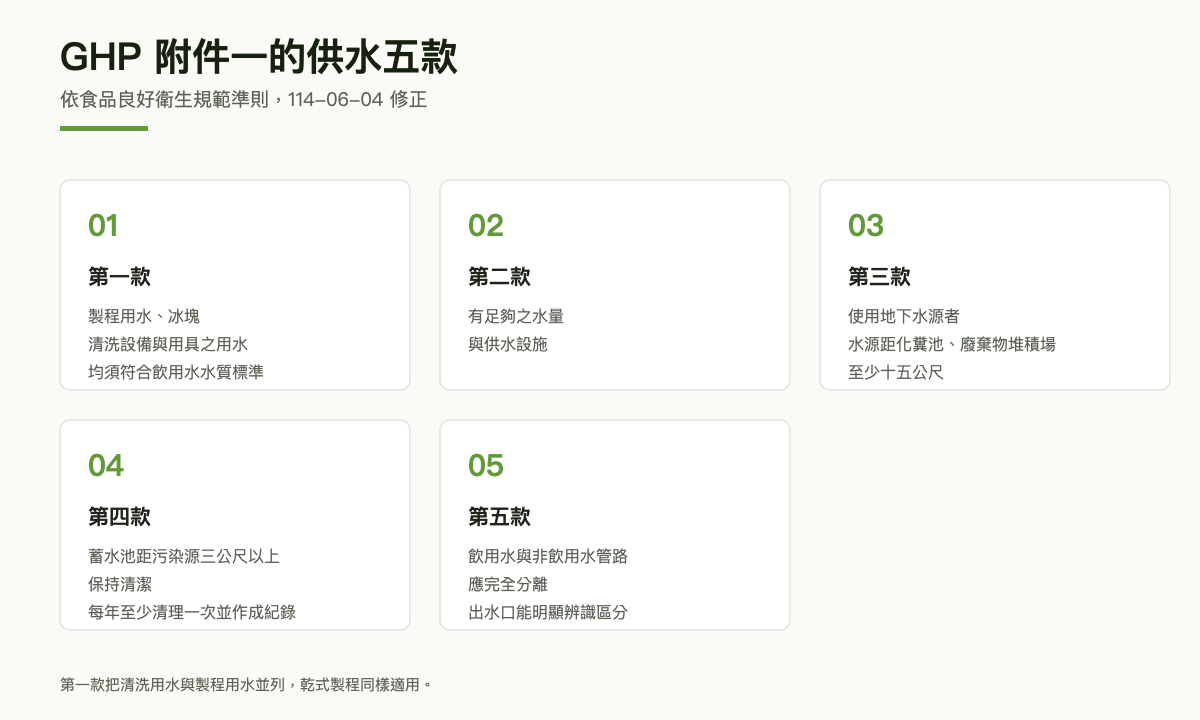
Task: Select the line '製程用水、冰塊'
Action: [x=144, y=316]
